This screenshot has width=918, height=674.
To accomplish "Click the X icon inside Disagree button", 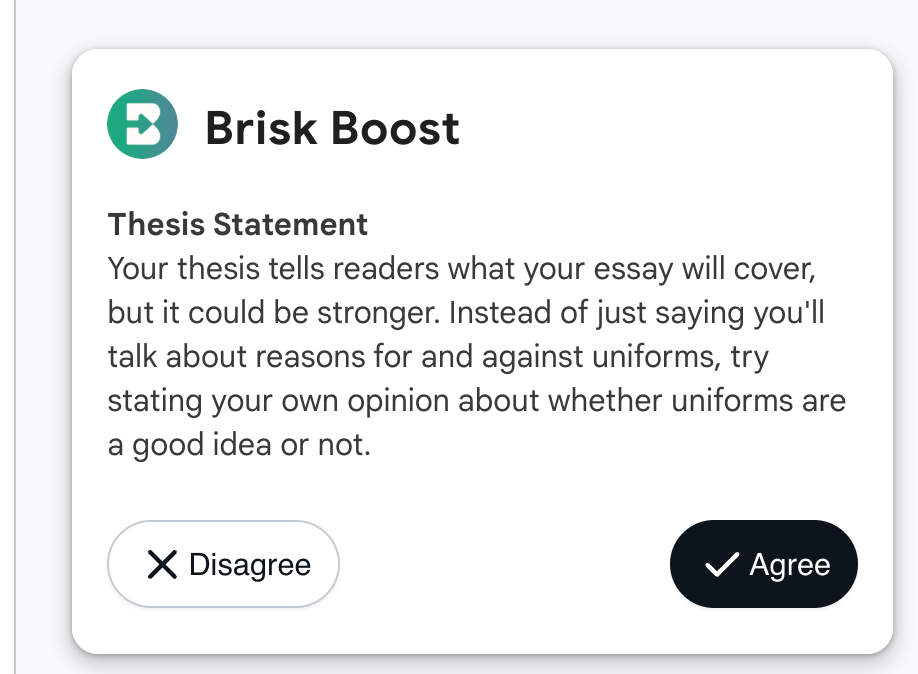I will [x=162, y=564].
